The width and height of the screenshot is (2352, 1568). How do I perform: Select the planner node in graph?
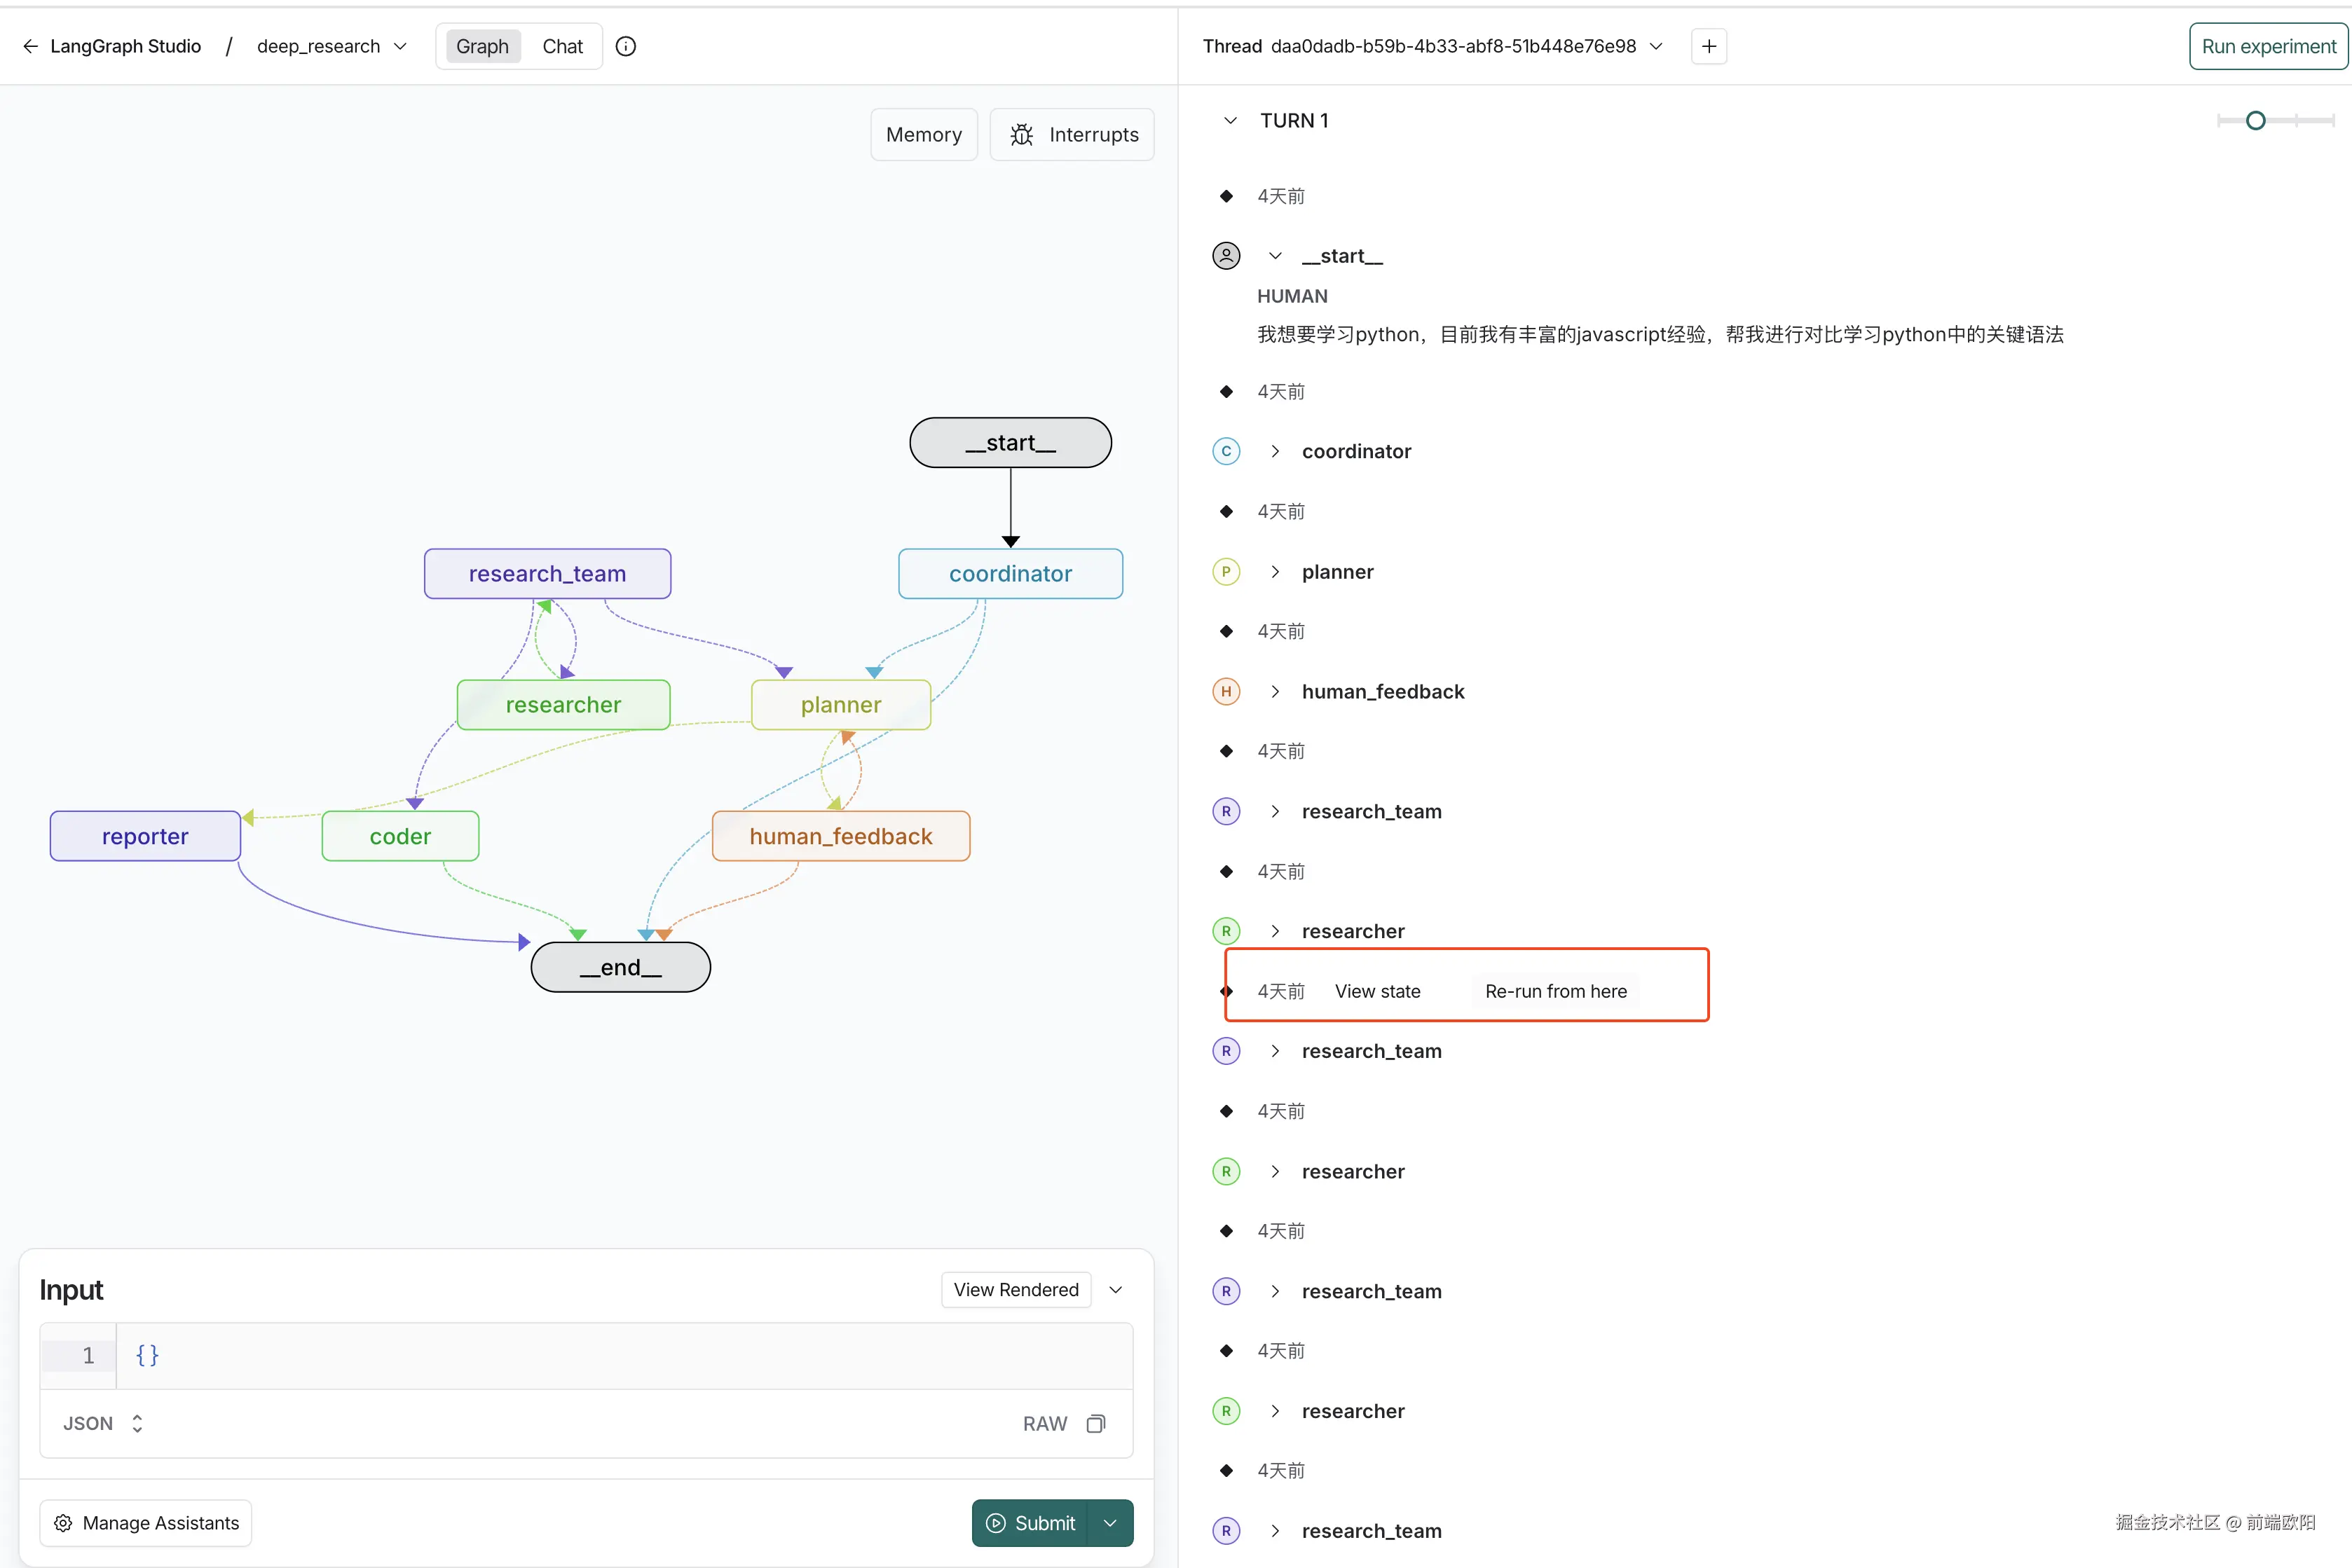[841, 705]
